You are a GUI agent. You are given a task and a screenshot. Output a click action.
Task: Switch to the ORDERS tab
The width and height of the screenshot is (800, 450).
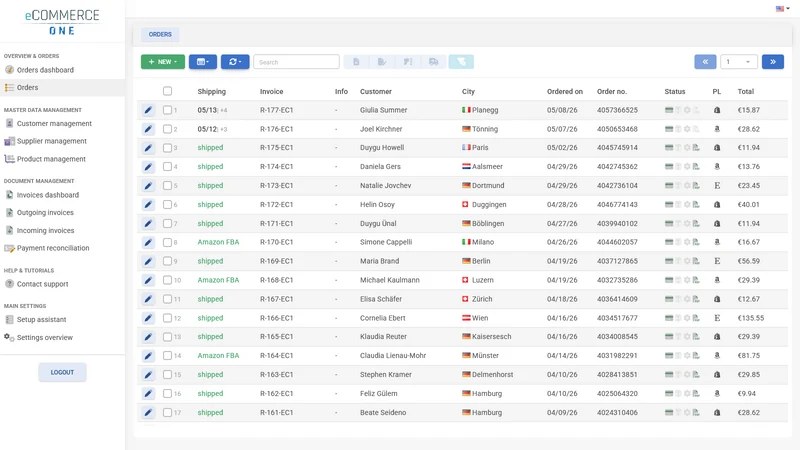coord(160,34)
